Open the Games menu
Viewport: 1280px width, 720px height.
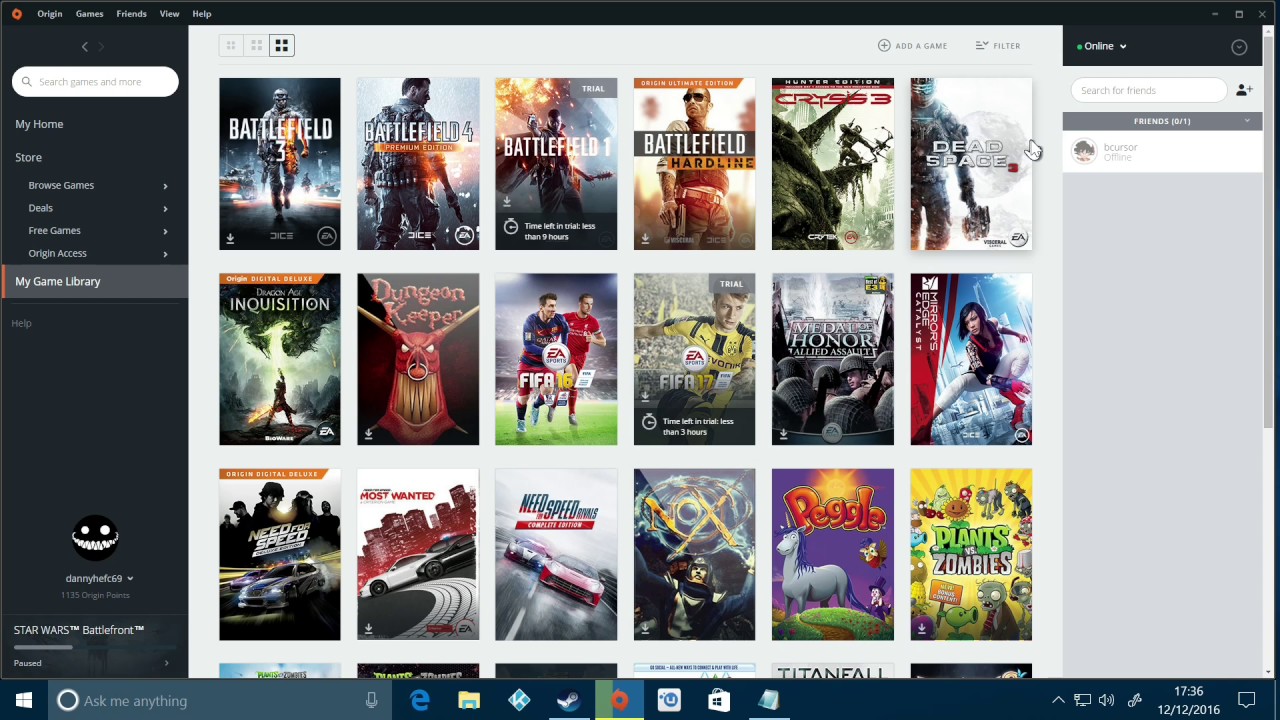89,14
